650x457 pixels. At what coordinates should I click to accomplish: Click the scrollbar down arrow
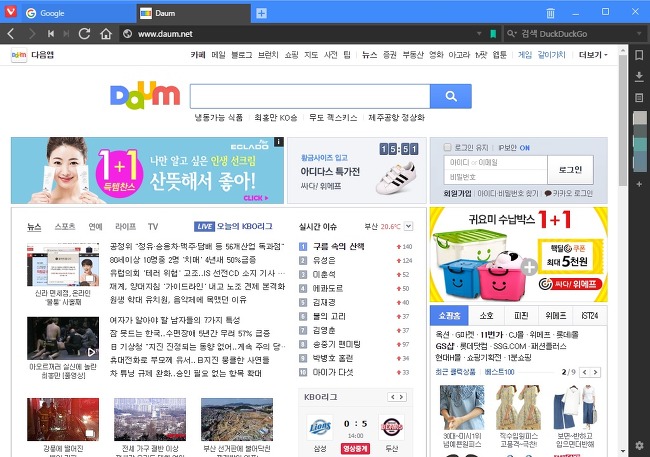click(623, 451)
